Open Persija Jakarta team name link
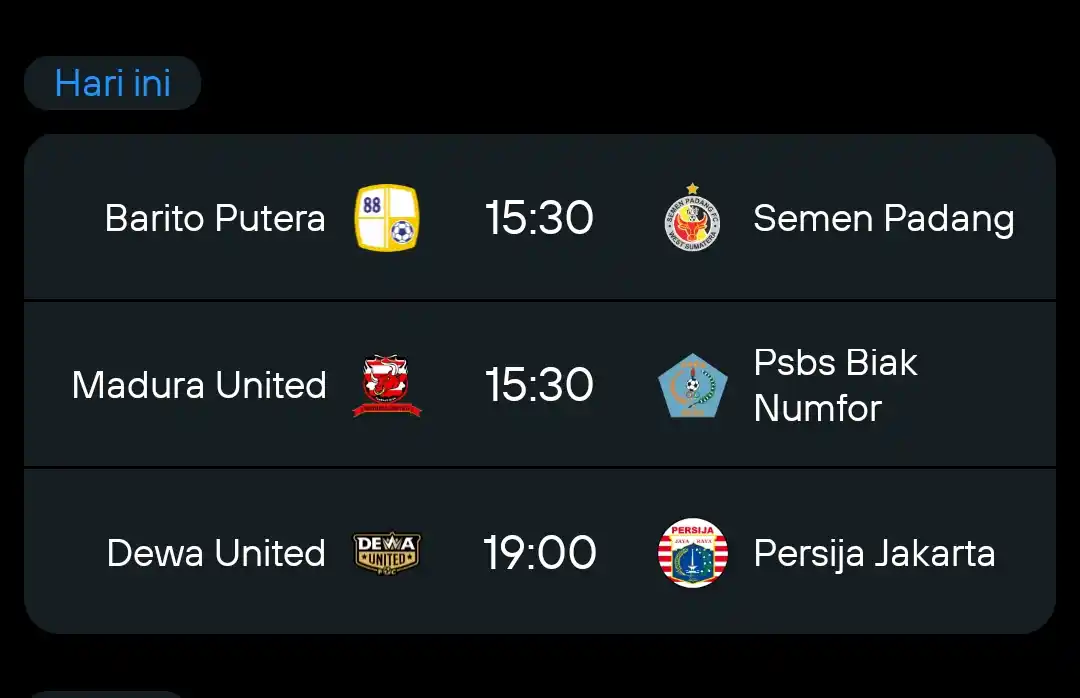The image size is (1080, 698). tap(874, 554)
